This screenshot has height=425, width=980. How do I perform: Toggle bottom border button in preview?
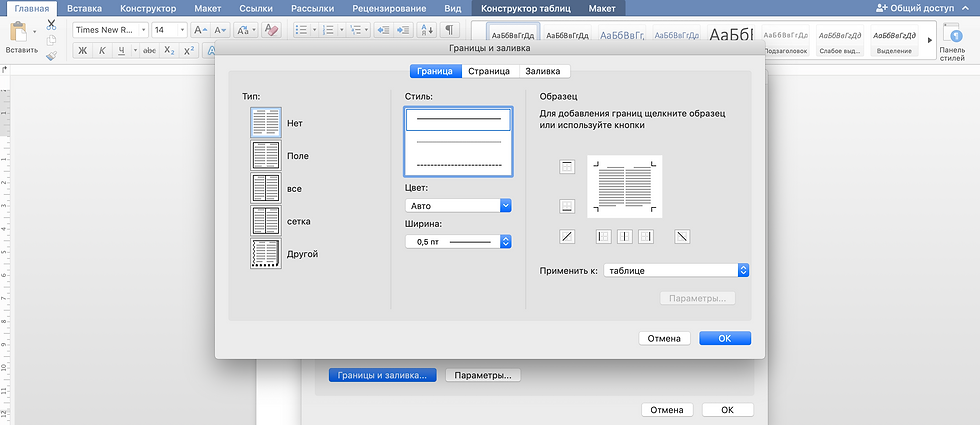pos(567,206)
